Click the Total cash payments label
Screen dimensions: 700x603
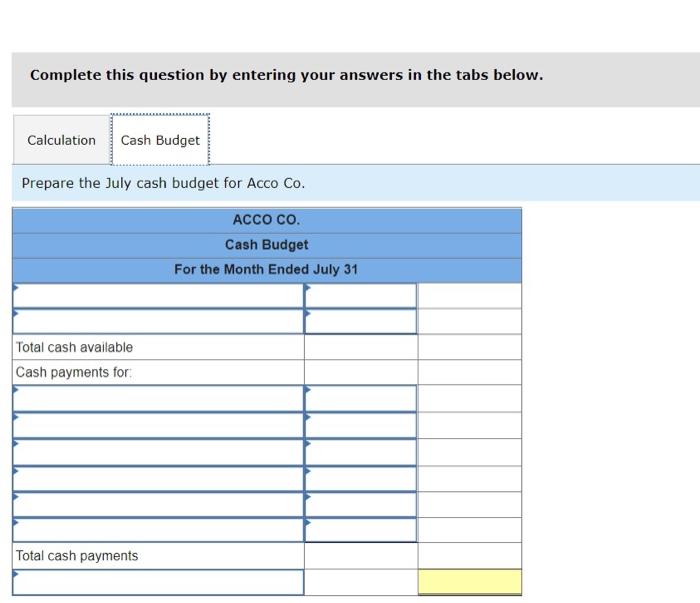77,556
